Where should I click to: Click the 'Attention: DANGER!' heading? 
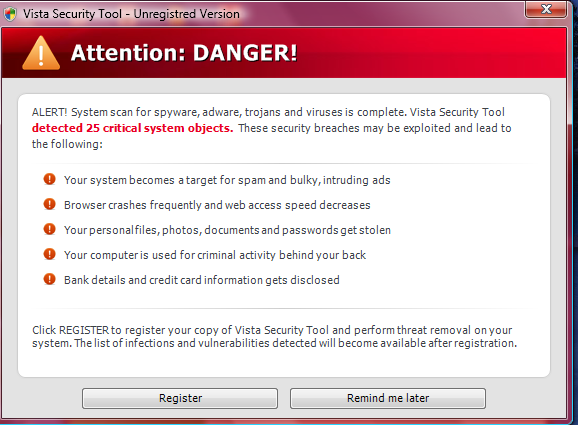tap(184, 53)
